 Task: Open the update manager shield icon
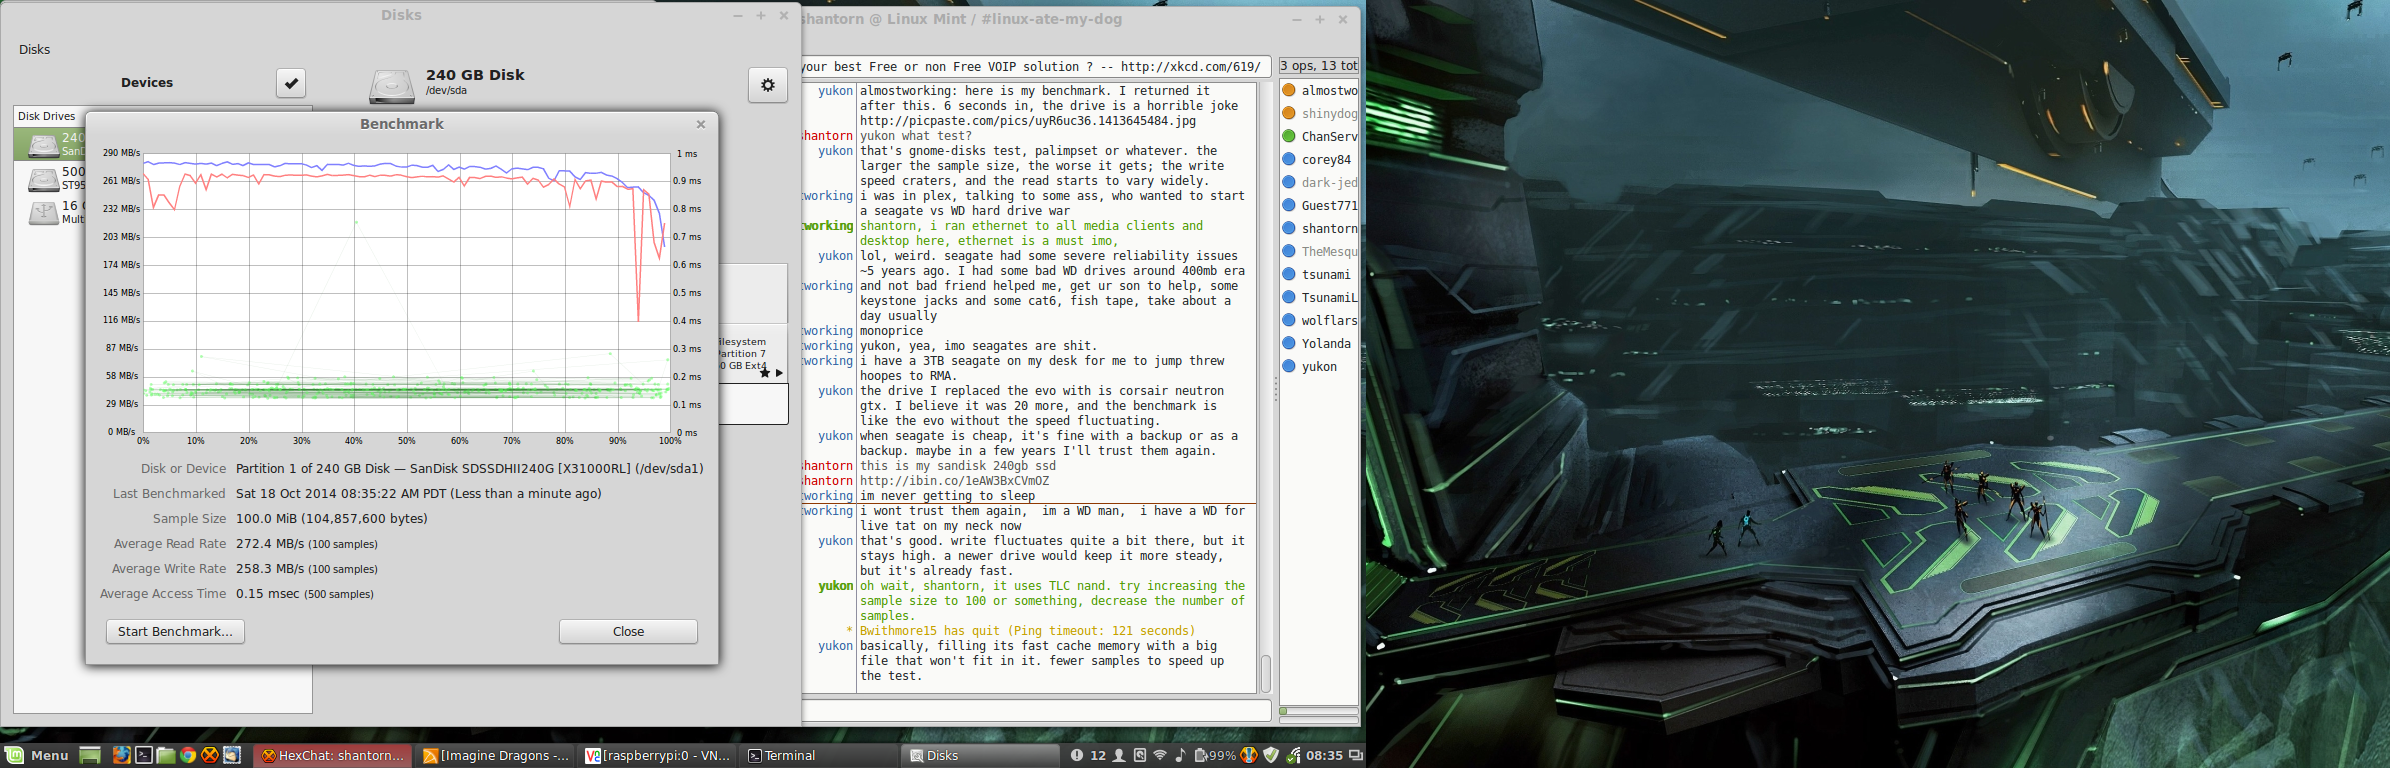[x=1271, y=755]
